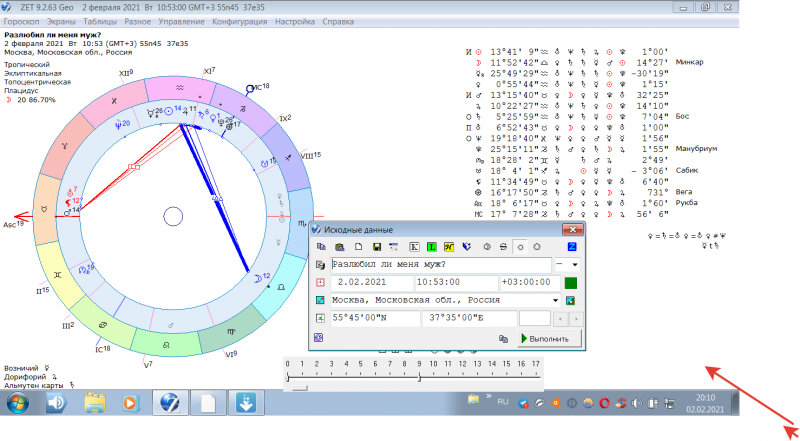
Task: Click the green L icon
Action: tap(430, 246)
